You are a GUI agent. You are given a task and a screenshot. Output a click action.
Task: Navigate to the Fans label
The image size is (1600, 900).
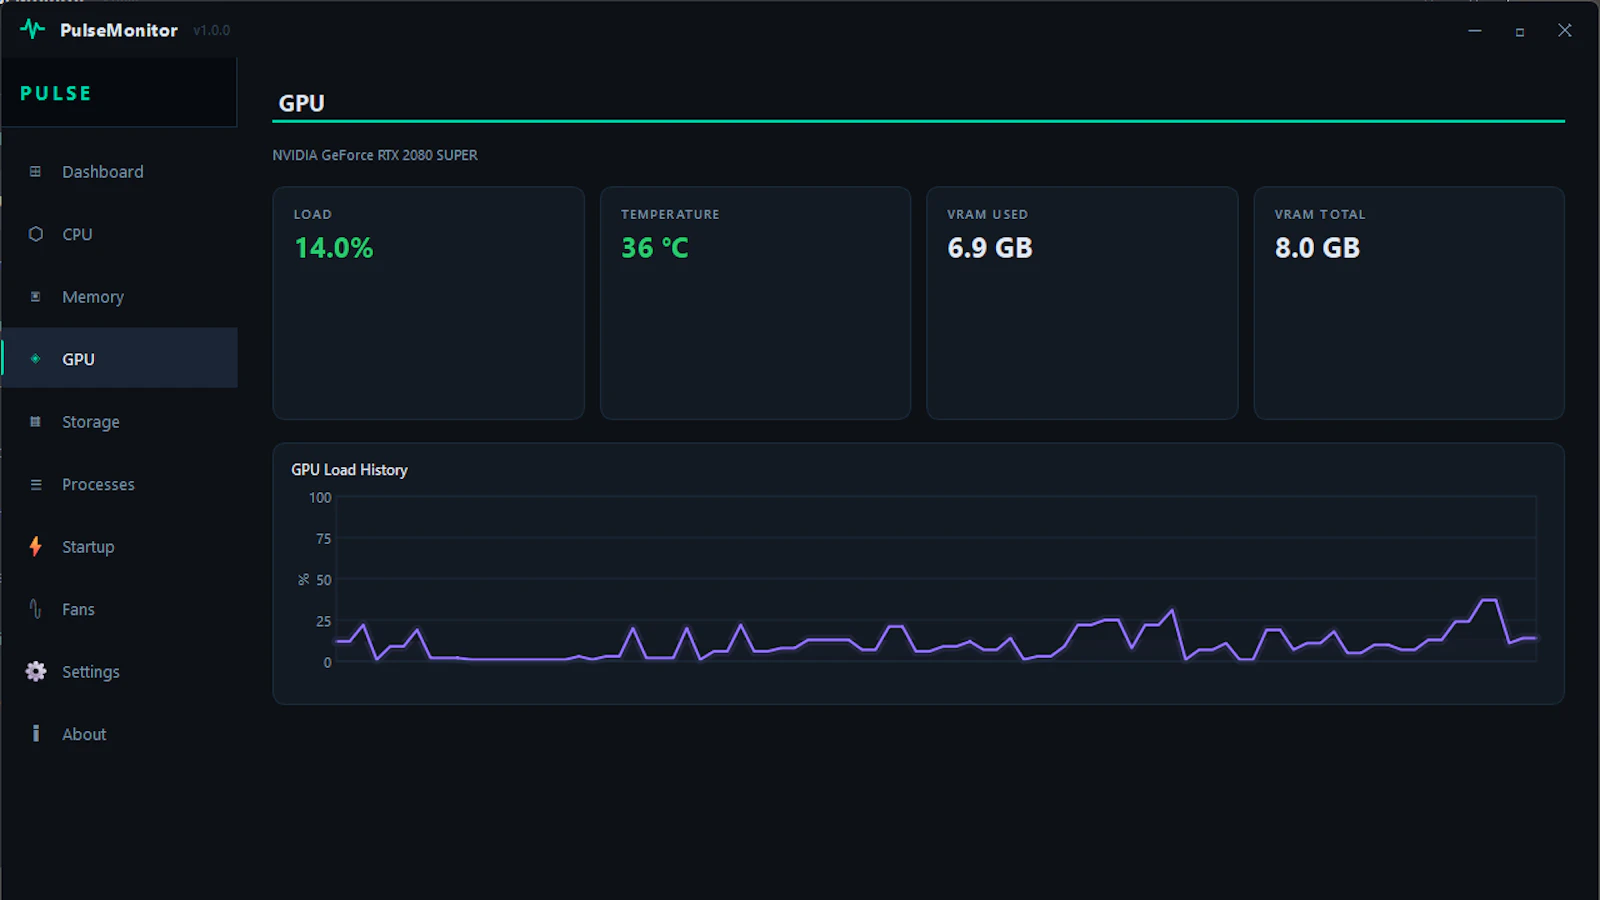tap(78, 609)
